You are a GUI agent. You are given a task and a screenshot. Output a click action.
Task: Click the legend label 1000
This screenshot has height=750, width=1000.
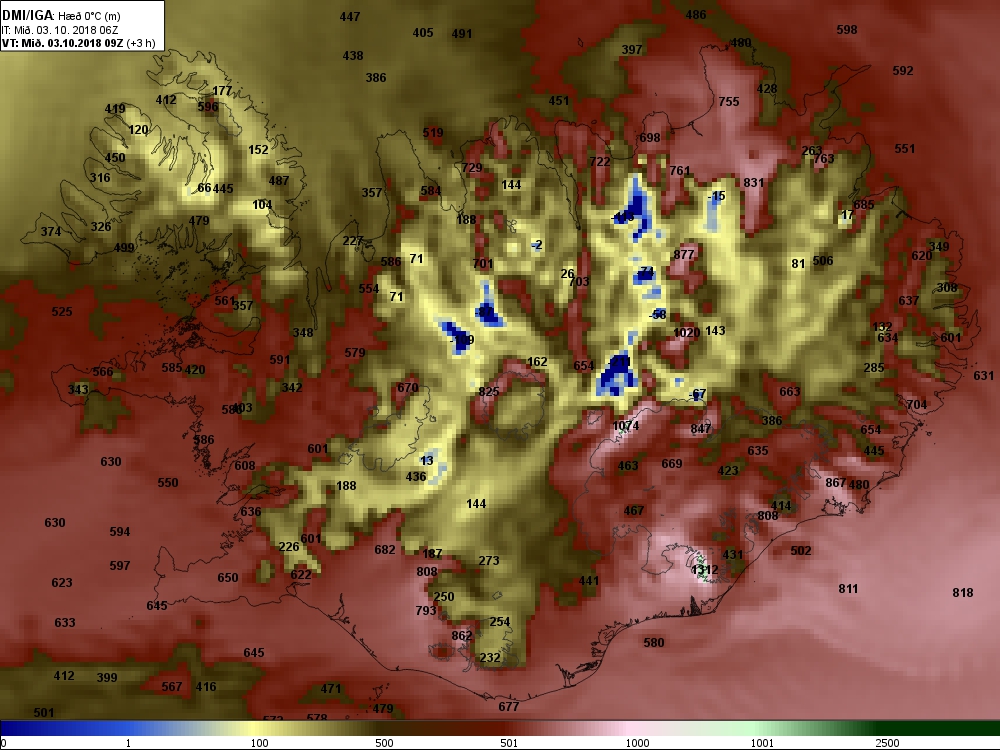coord(637,742)
